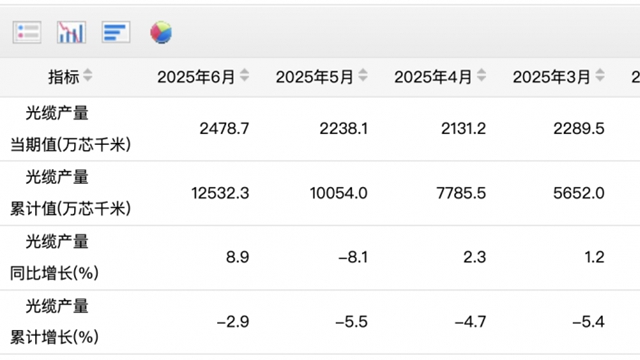Click the value 2478.7 cell
The width and height of the screenshot is (640, 360).
click(224, 129)
